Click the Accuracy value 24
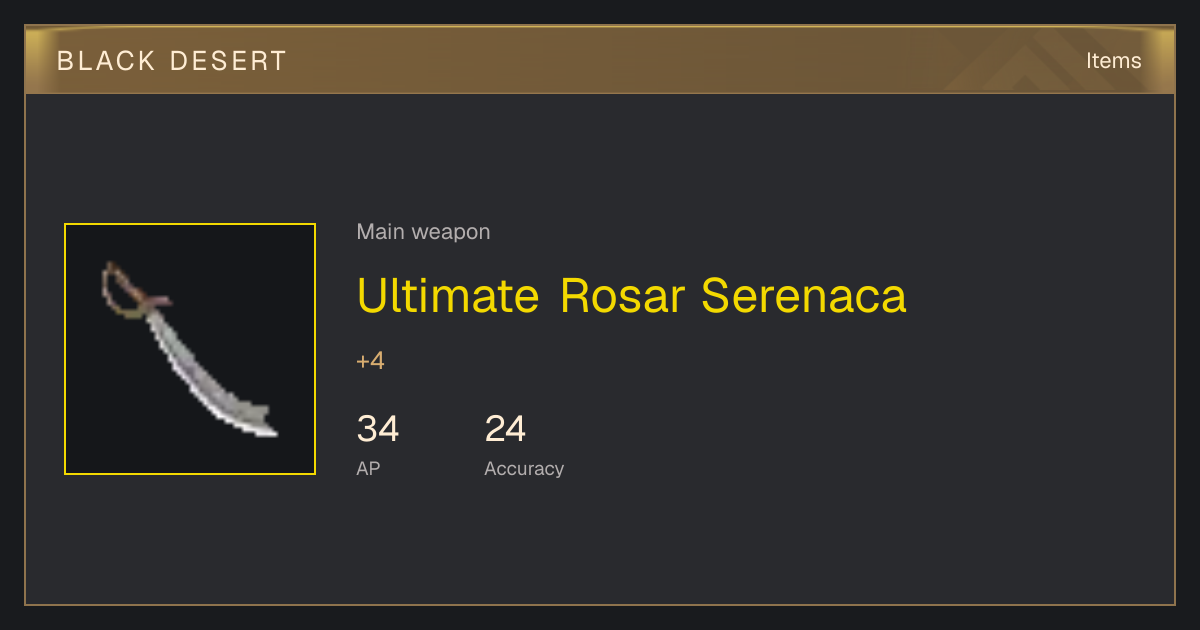This screenshot has height=630, width=1200. click(505, 429)
